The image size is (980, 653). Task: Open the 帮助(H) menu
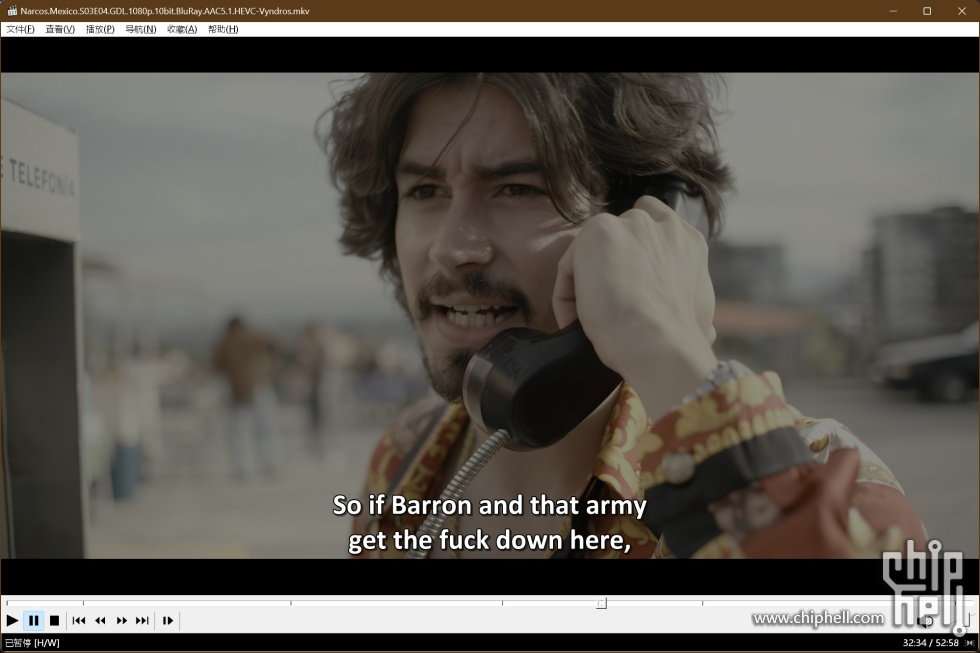coord(223,29)
